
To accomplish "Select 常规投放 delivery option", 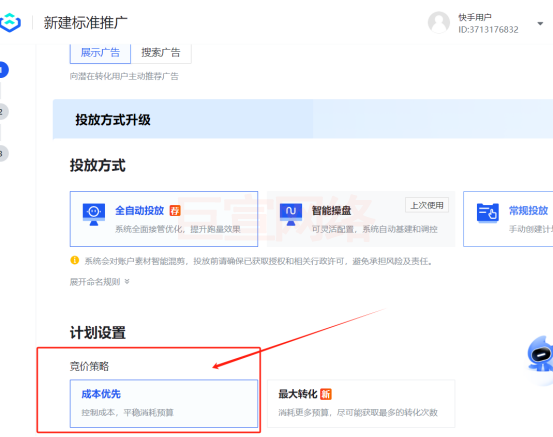I will click(x=508, y=219).
